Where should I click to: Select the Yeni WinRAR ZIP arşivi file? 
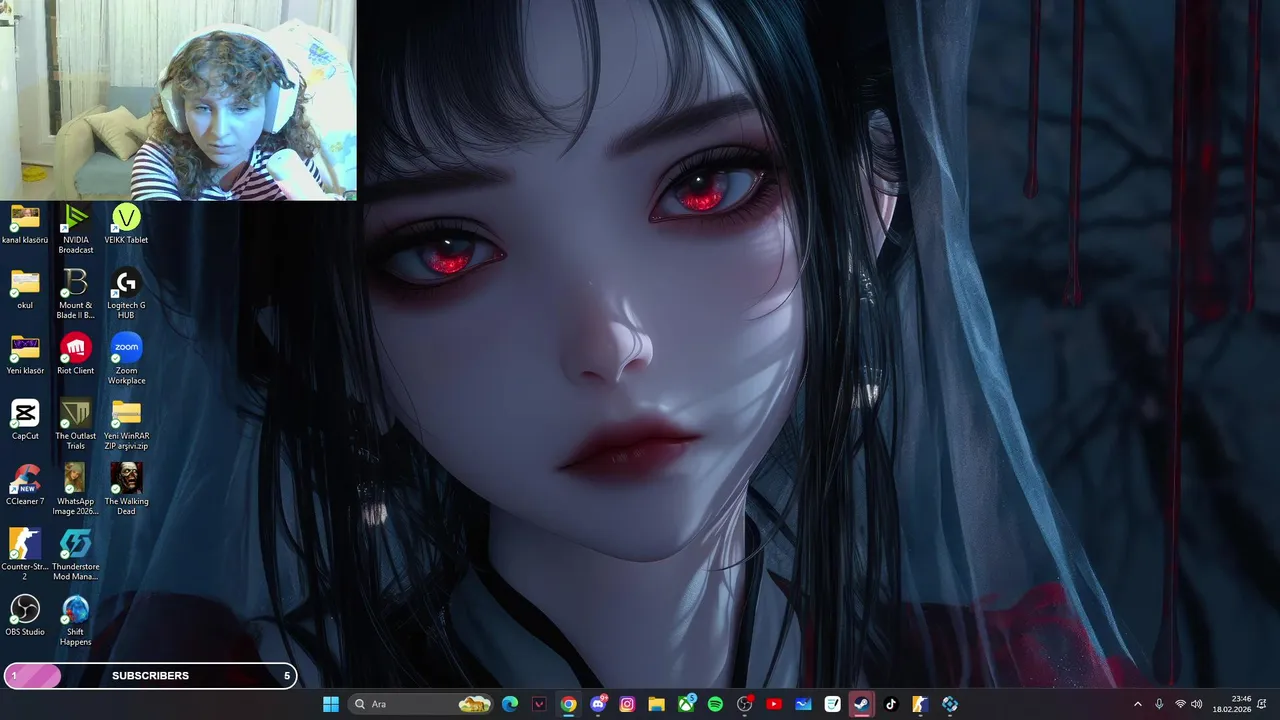[126, 424]
